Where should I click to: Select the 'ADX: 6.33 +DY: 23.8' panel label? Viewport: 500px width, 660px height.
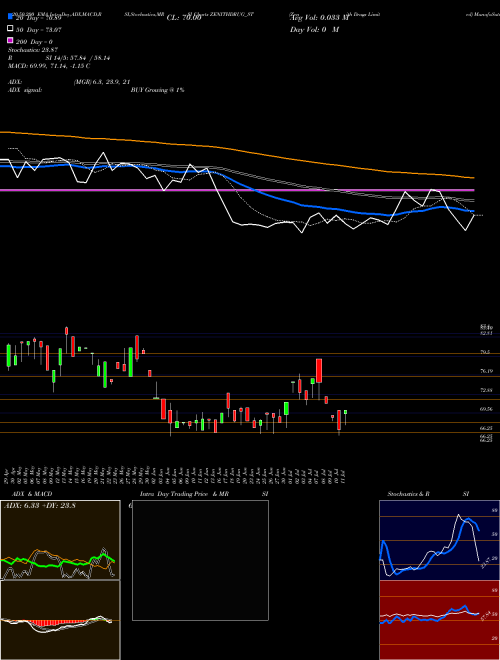[x=40, y=506]
